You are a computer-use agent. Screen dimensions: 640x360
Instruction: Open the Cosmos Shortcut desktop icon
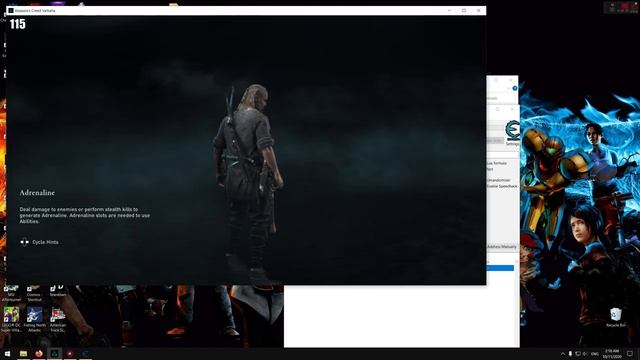[x=34, y=293]
